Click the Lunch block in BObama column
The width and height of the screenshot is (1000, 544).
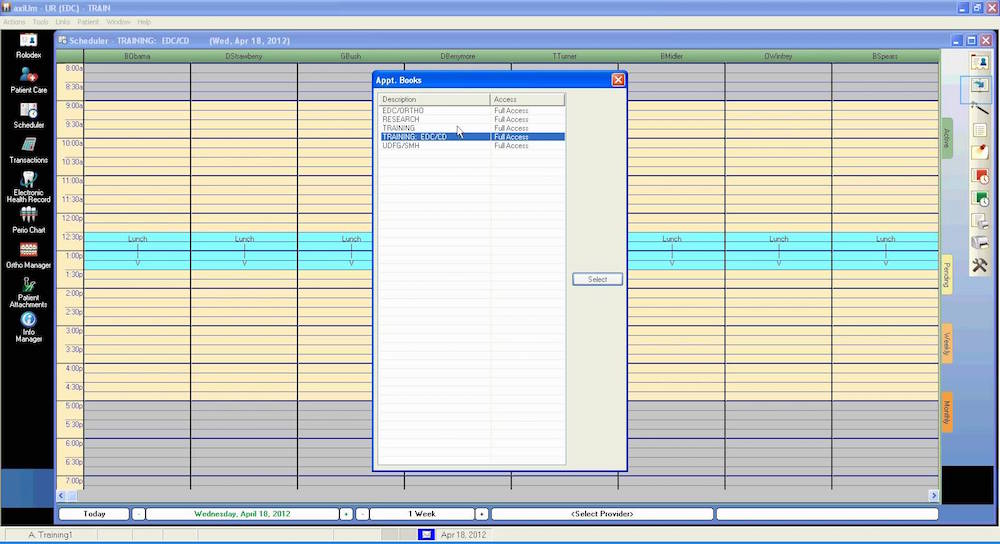pyautogui.click(x=137, y=251)
